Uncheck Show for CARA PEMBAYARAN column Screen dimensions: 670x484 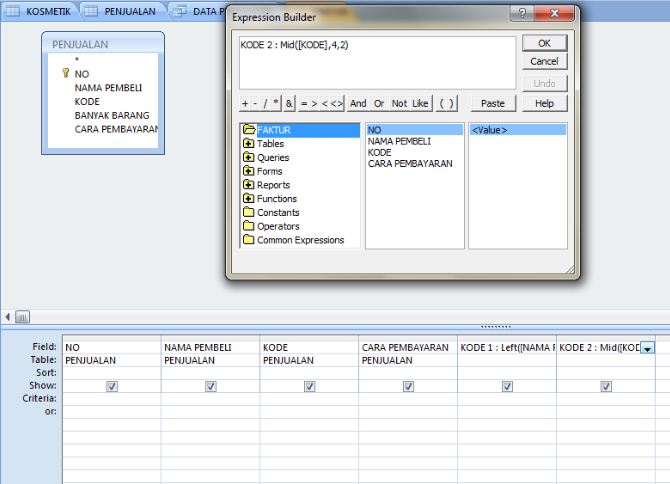click(408, 386)
